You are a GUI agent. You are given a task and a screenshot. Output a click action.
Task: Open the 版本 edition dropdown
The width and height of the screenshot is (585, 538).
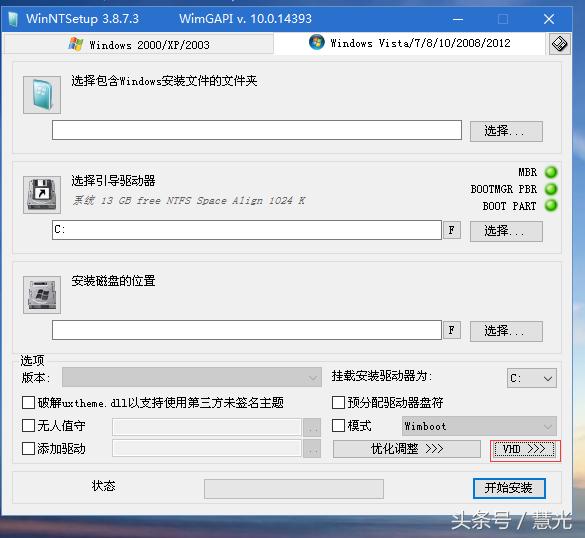pos(192,377)
